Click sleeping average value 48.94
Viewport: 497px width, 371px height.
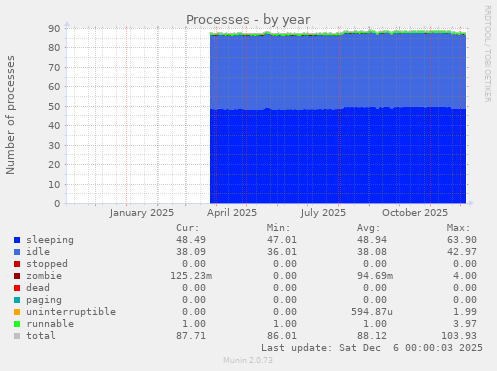[x=372, y=240]
